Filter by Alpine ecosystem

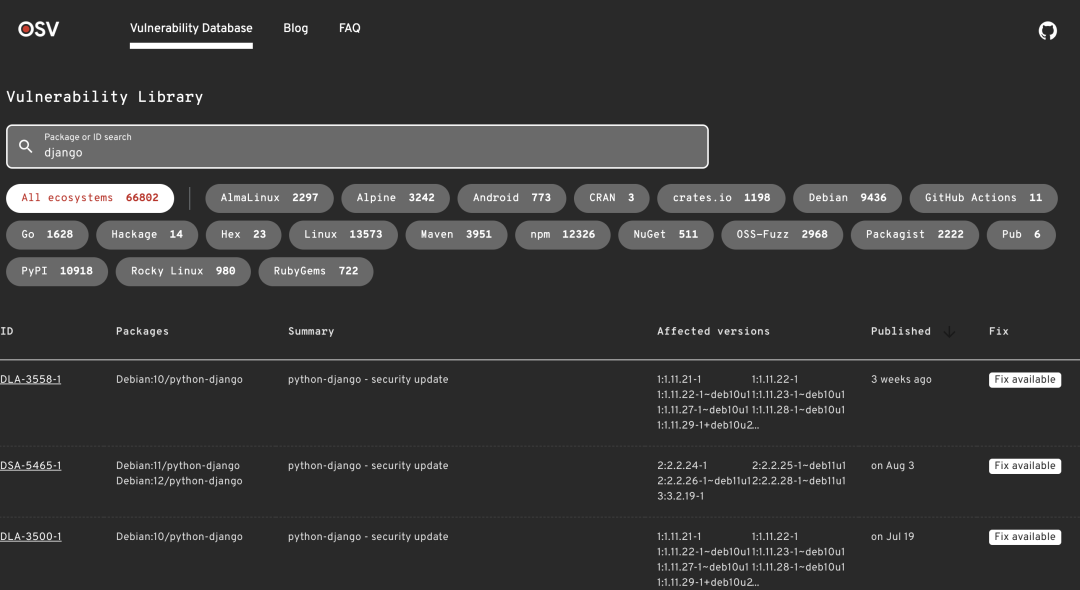point(395,198)
